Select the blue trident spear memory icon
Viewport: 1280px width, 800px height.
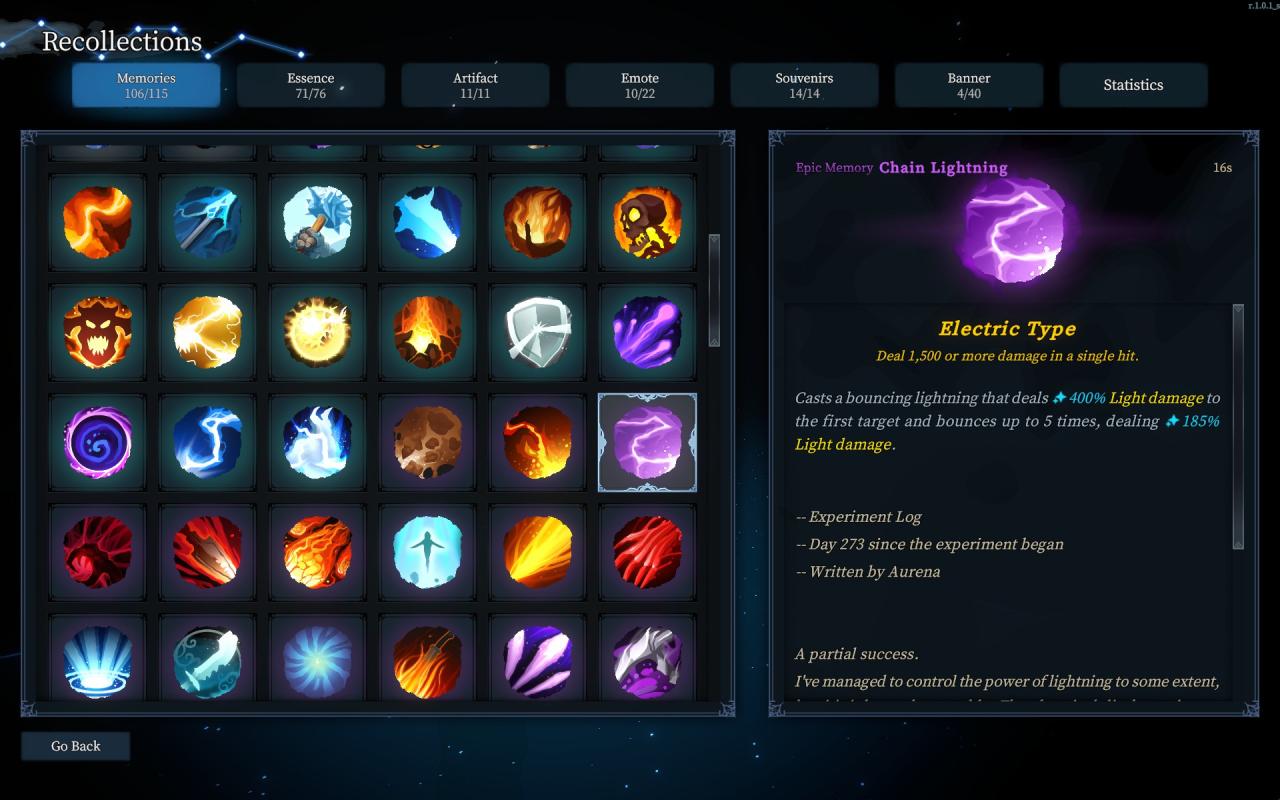pos(207,222)
